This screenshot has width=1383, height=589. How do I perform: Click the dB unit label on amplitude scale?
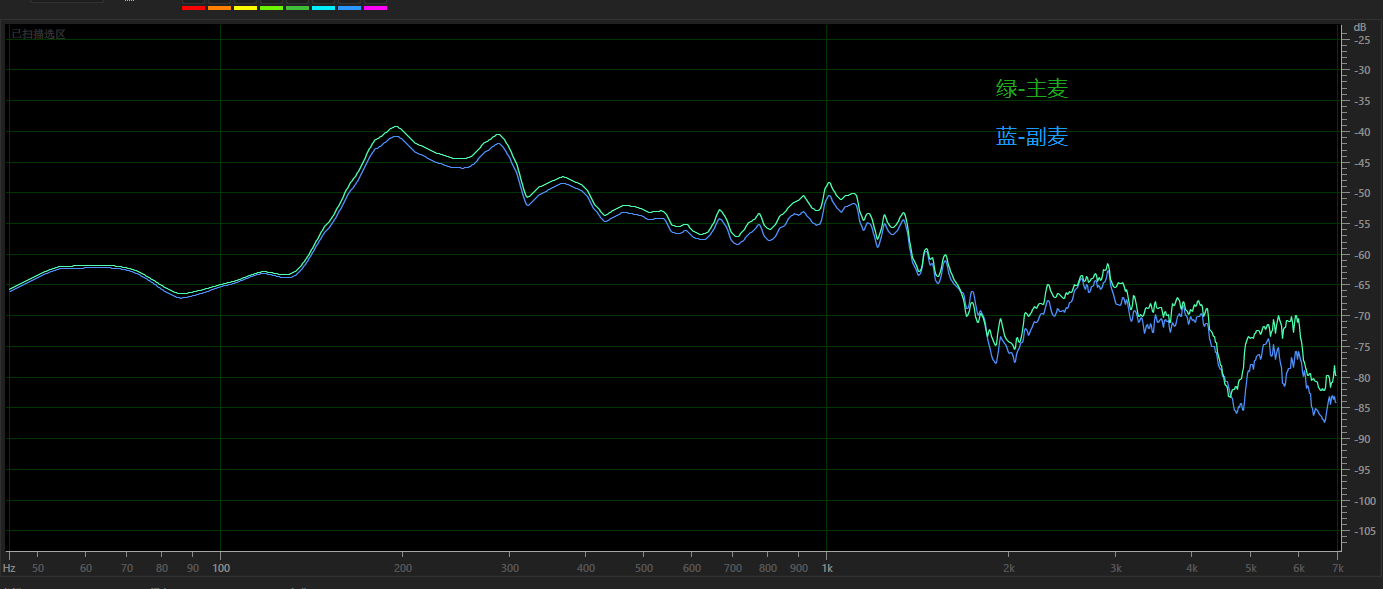tap(1359, 27)
